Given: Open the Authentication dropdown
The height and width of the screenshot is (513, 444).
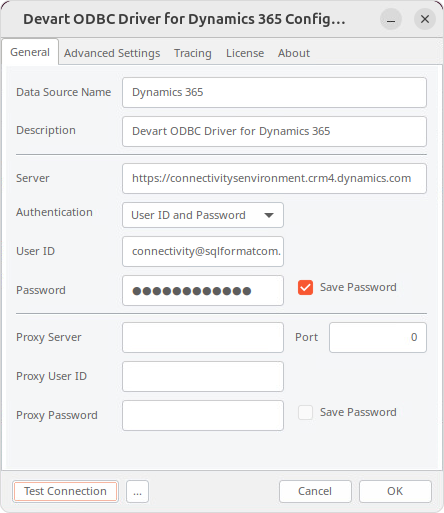Looking at the screenshot, I should [203, 215].
